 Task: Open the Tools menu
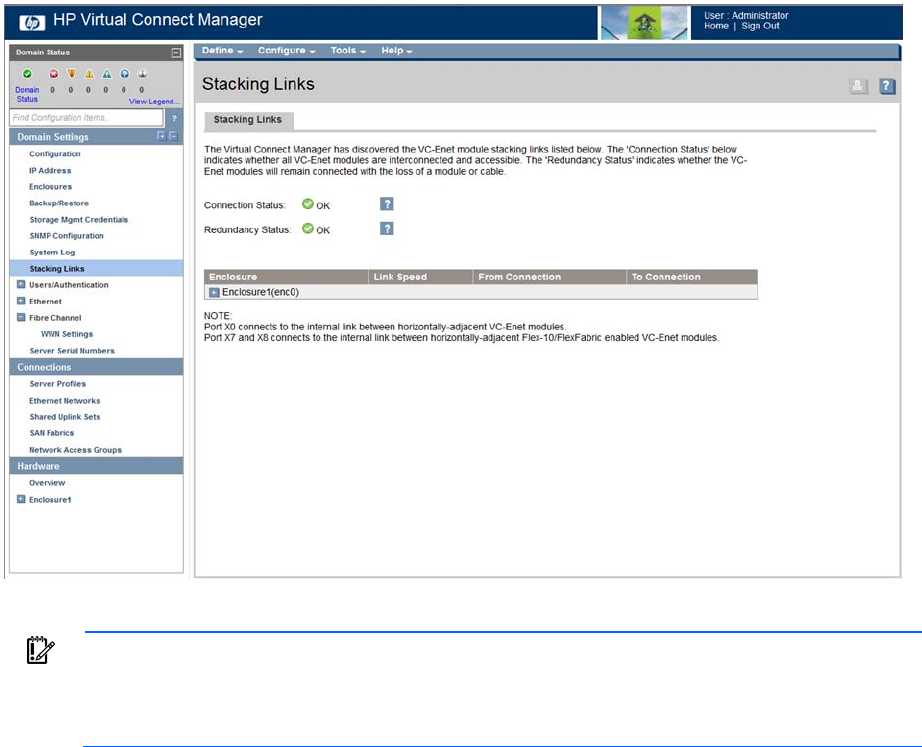348,51
